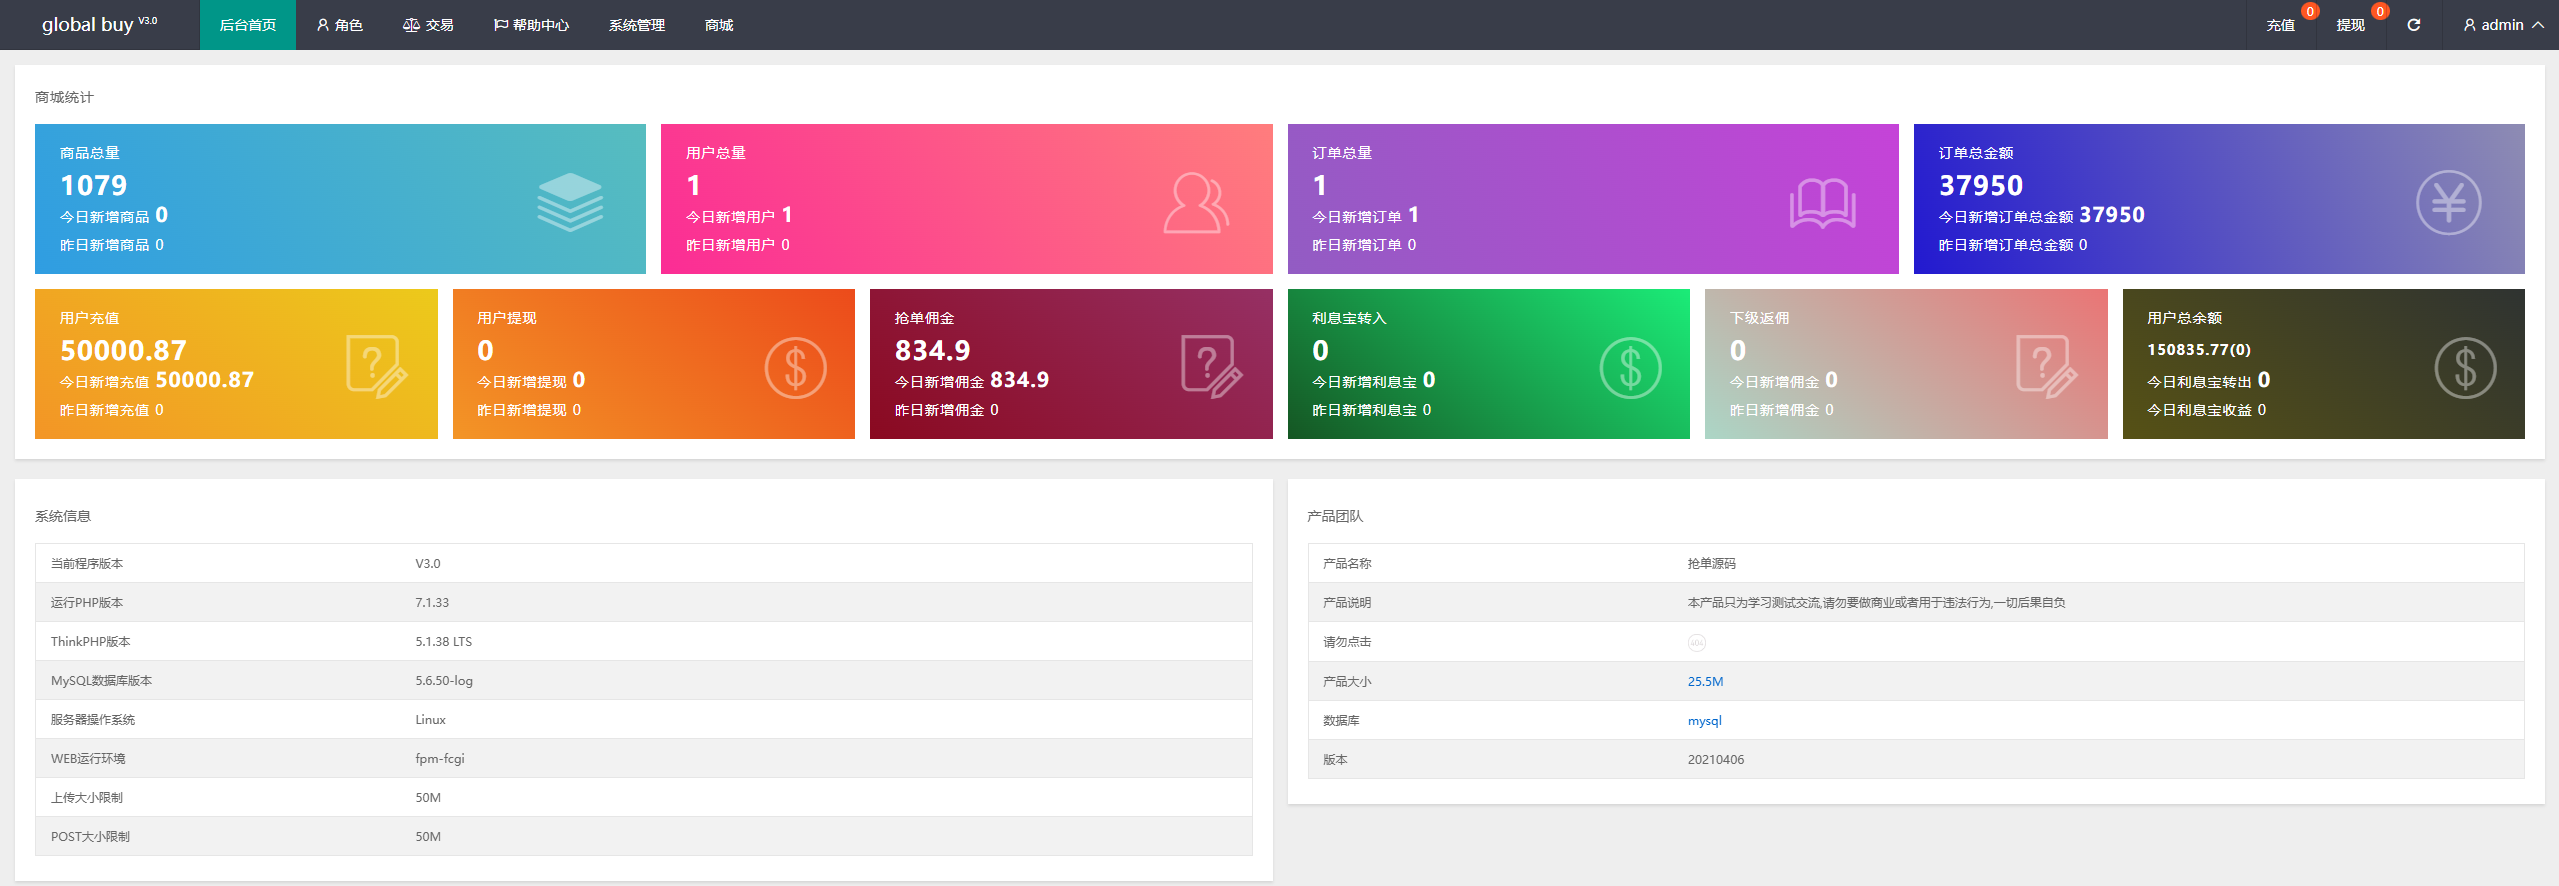This screenshot has height=886, width=2559.
Task: Click the stacked layers icon in 商品总量 card
Action: (570, 202)
